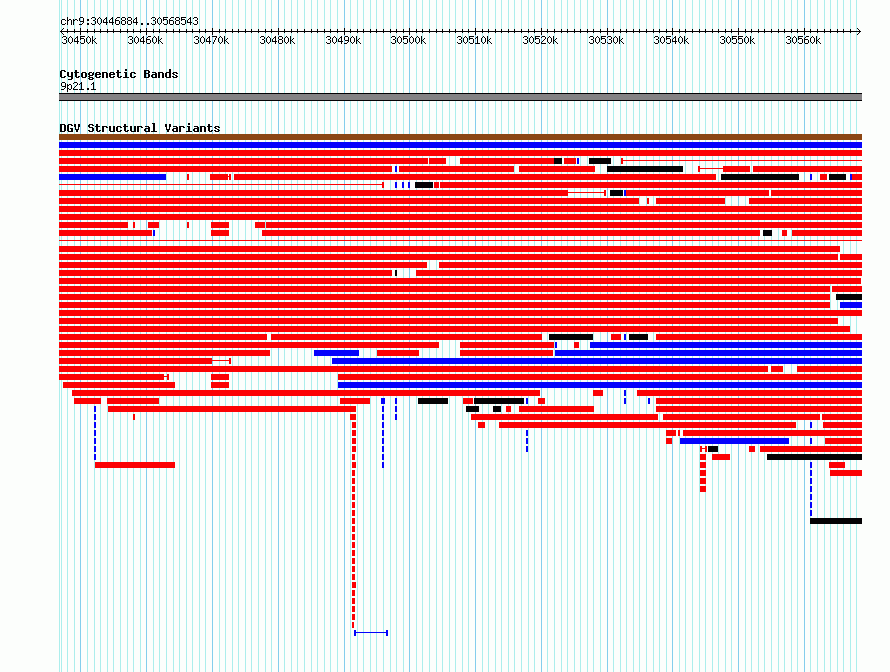Select the black variant bar spanning 30530k to 30541k
890x672 pixels.
(645, 169)
